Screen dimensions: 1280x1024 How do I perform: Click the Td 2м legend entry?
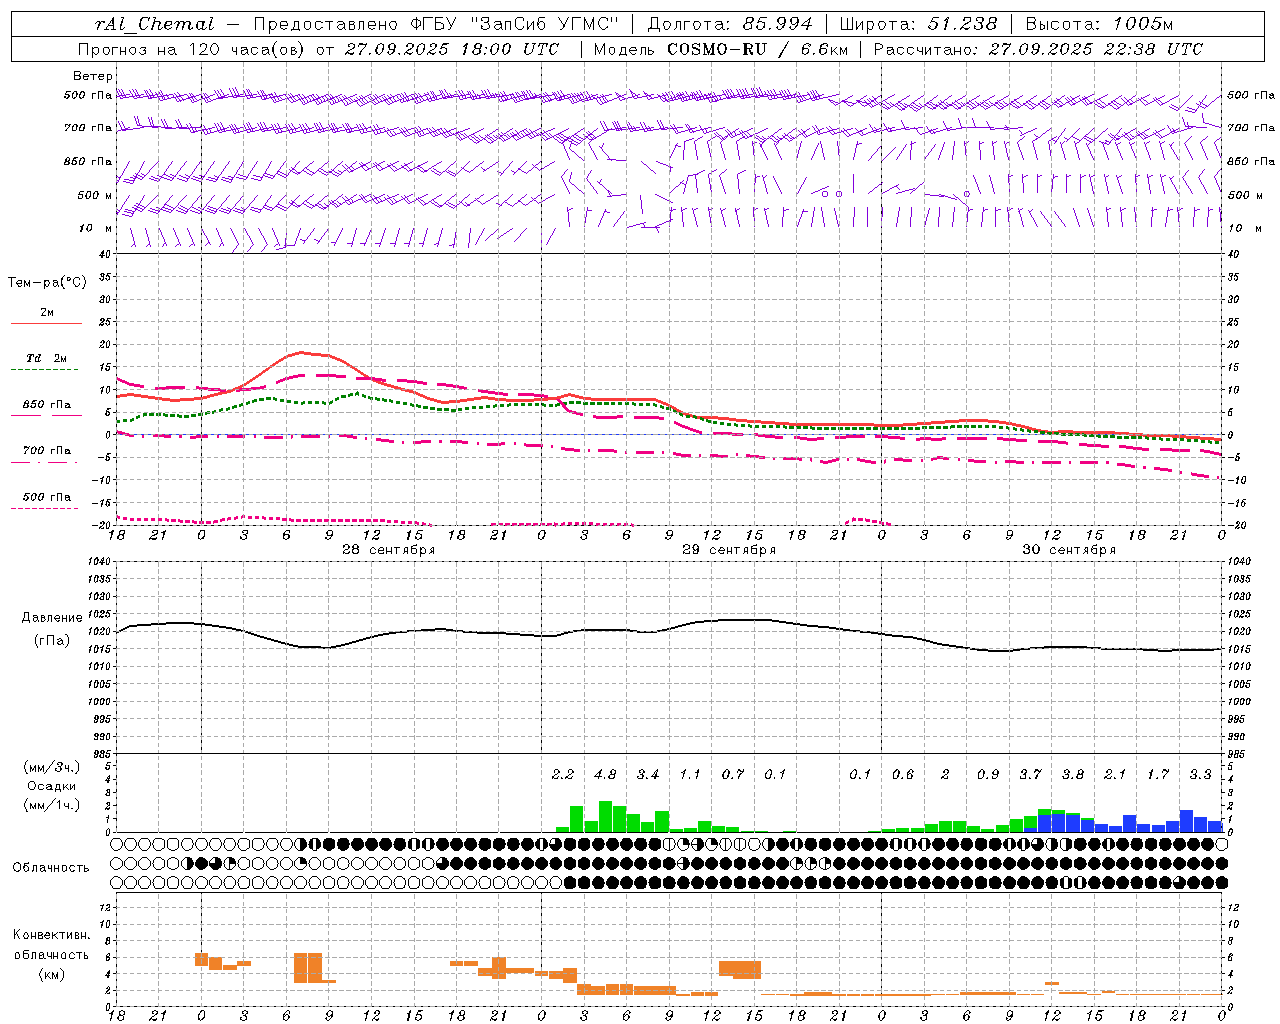46,358
